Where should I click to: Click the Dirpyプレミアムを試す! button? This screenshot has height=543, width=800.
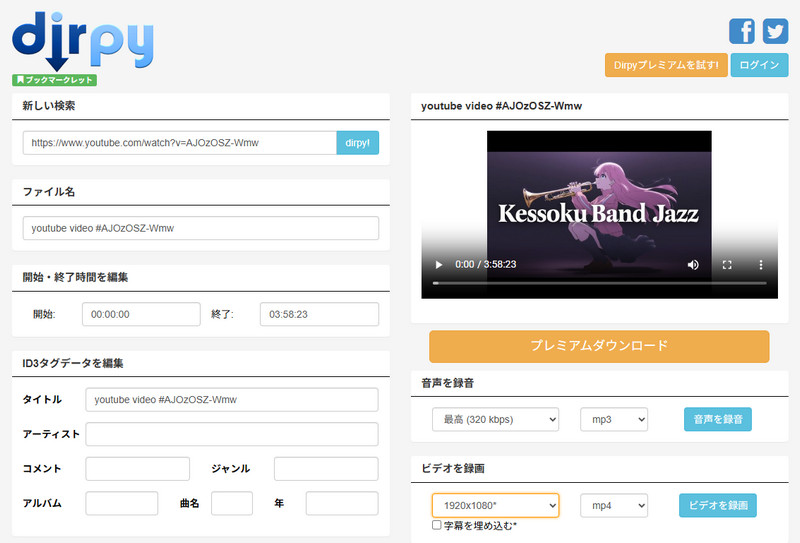(x=666, y=65)
